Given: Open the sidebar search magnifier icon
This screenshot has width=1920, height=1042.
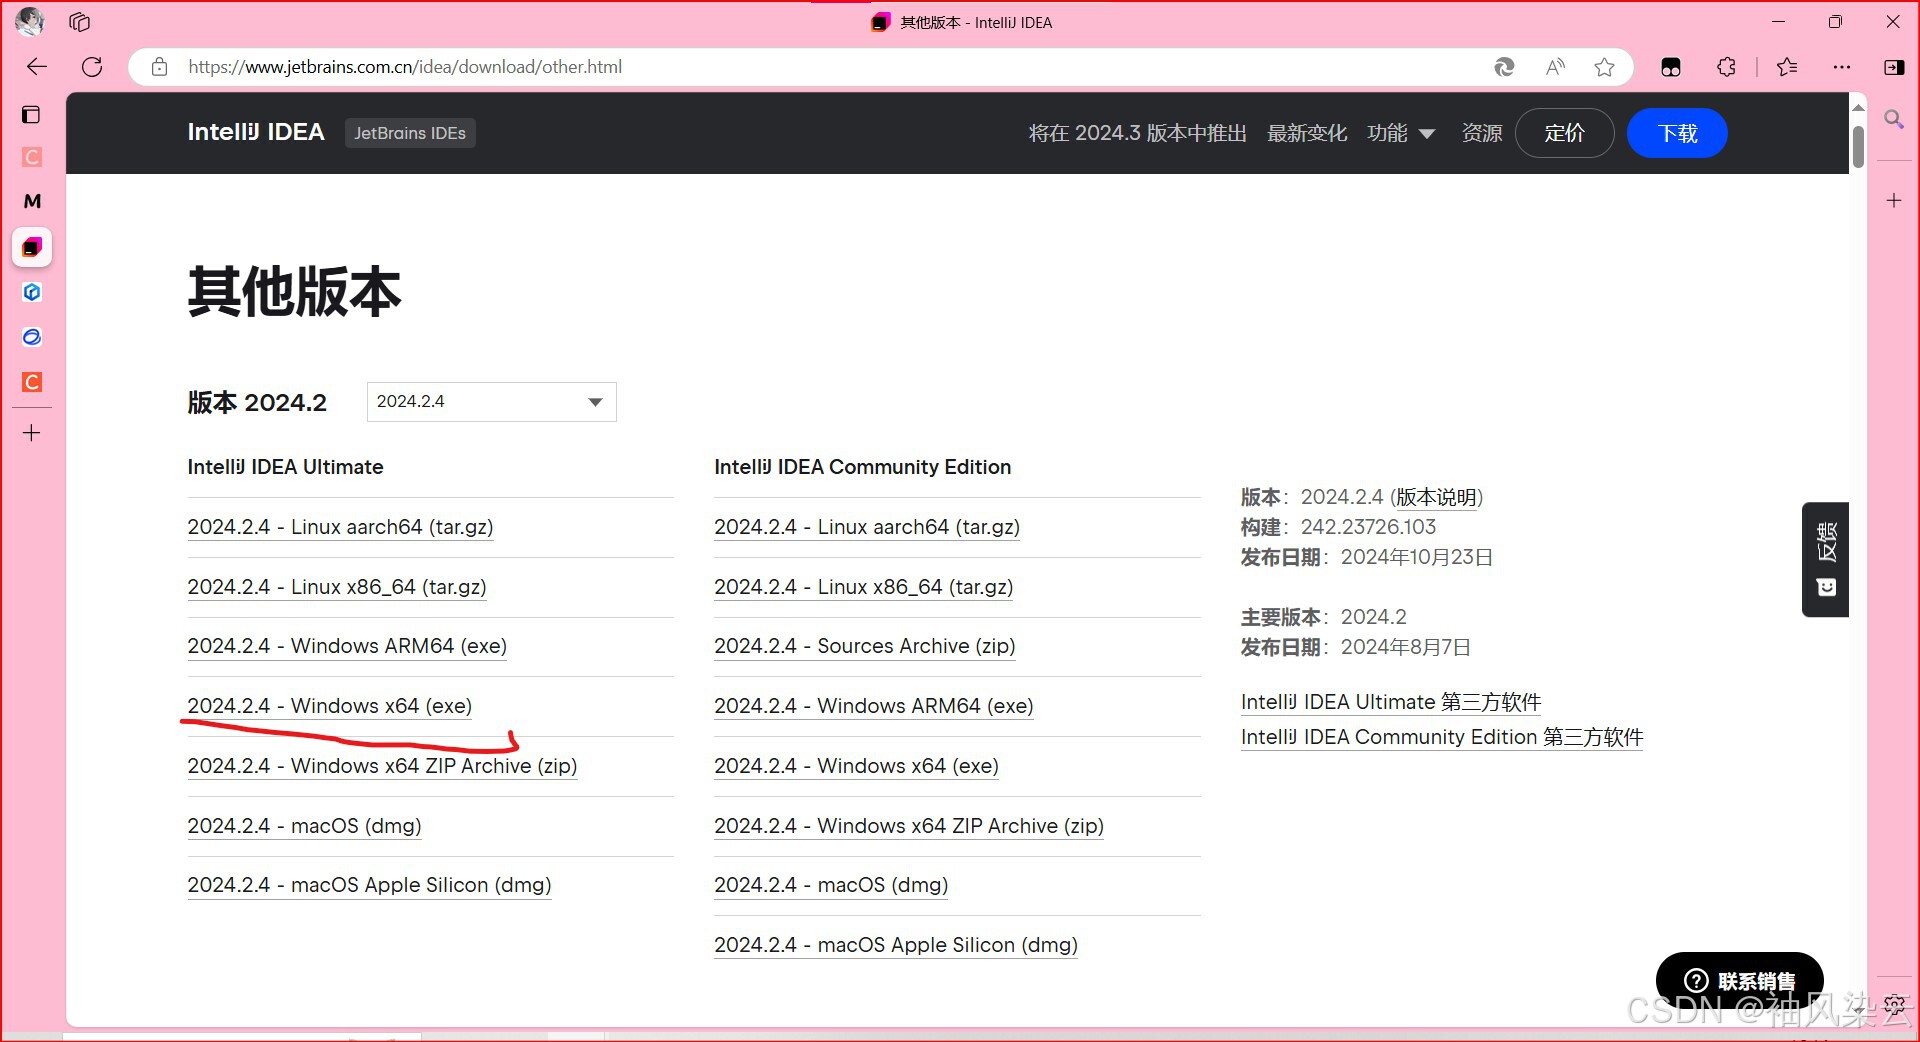Looking at the screenshot, I should [1894, 120].
